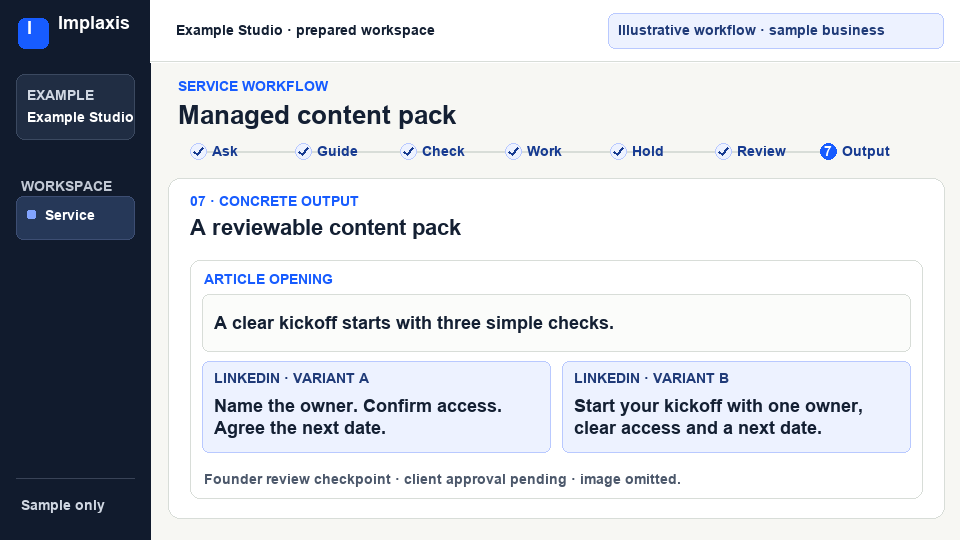Click the Ask step checkmark icon
960x540 pixels.
pos(198,151)
